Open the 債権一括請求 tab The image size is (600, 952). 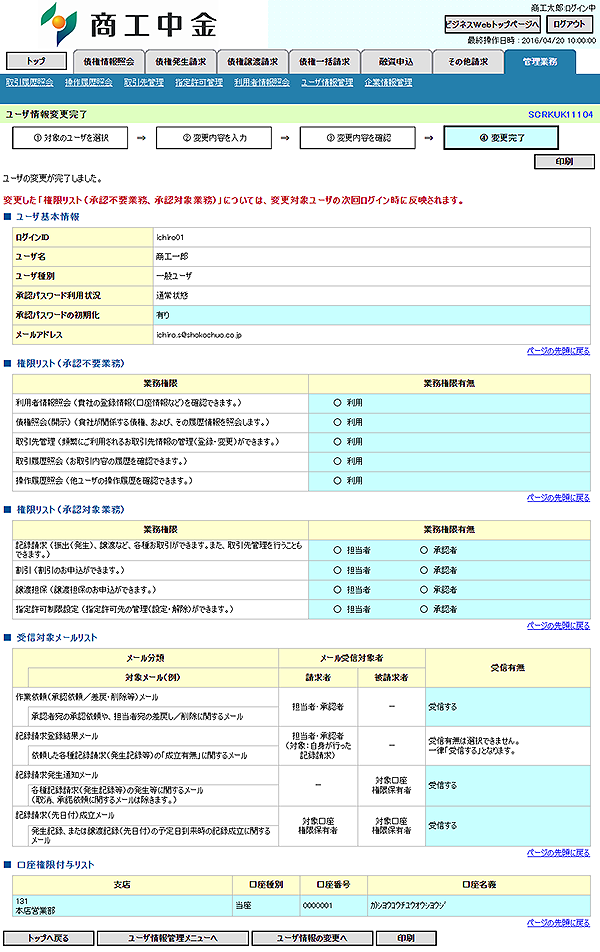click(x=324, y=62)
